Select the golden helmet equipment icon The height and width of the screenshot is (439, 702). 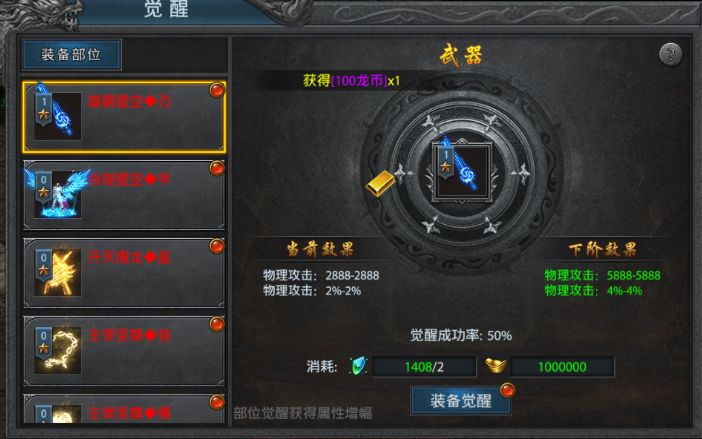pyautogui.click(x=57, y=273)
